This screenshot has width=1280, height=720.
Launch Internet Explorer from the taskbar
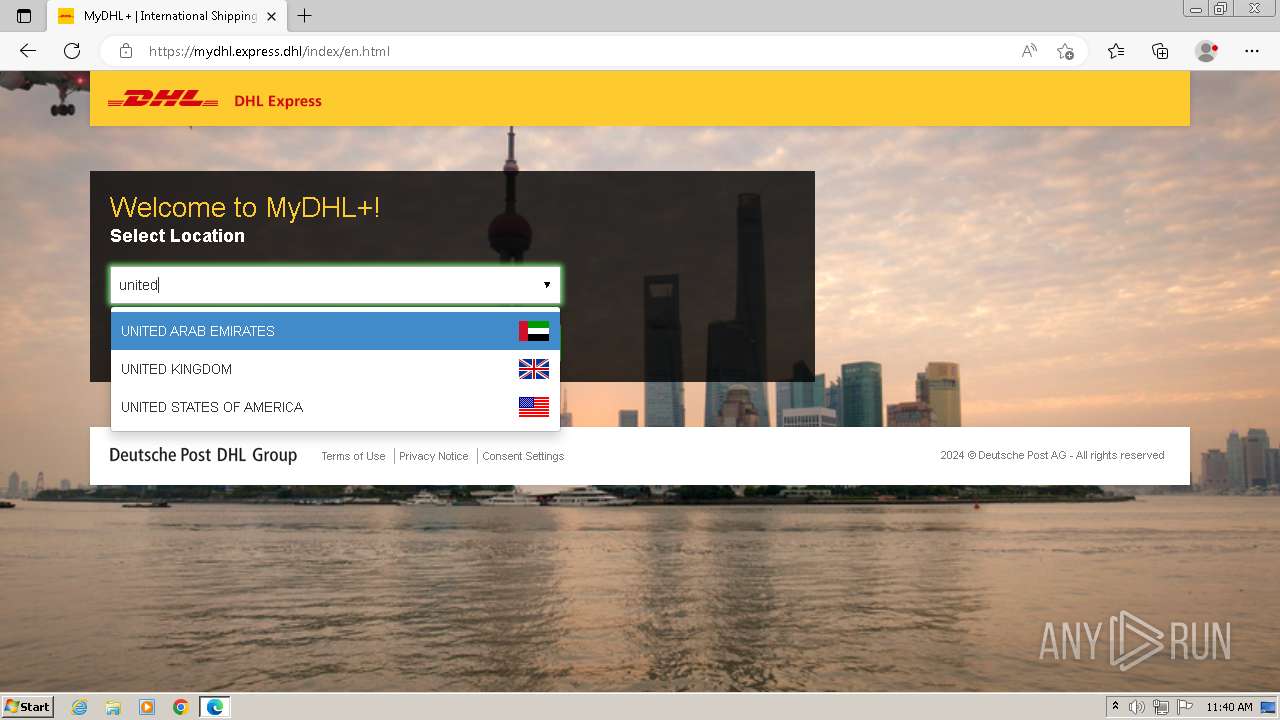click(80, 707)
